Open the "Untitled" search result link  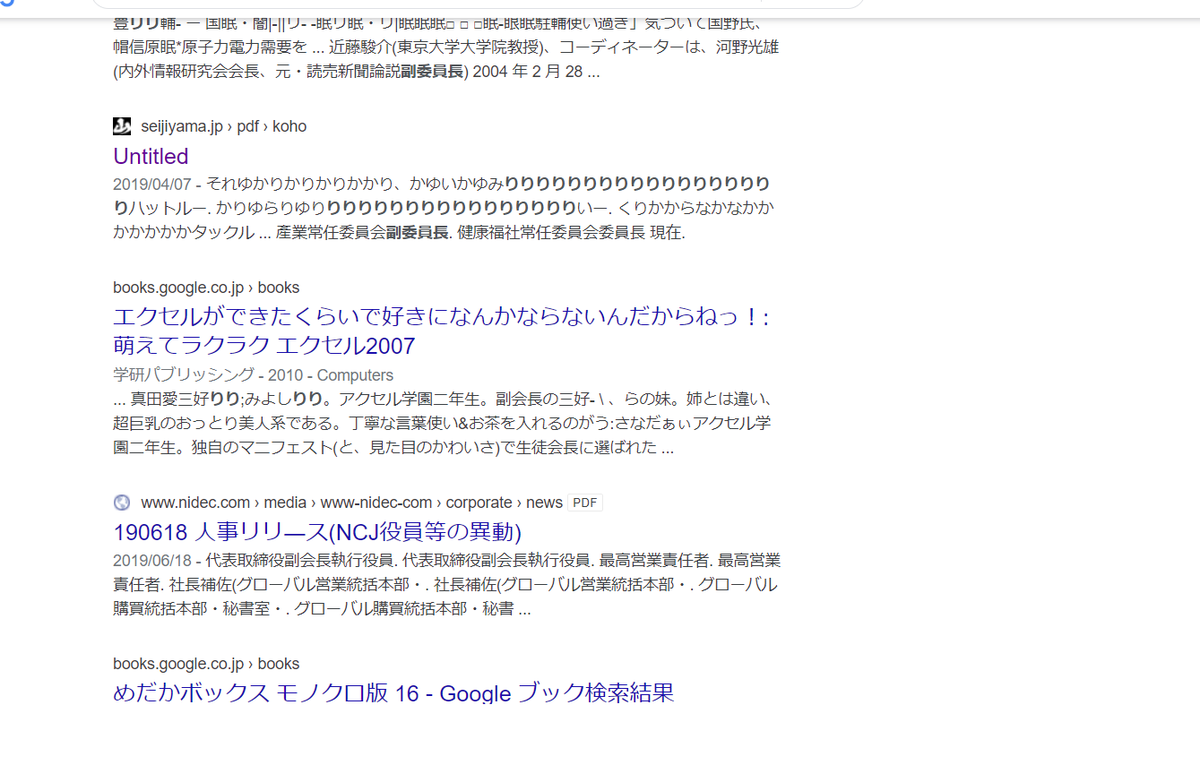[x=151, y=156]
